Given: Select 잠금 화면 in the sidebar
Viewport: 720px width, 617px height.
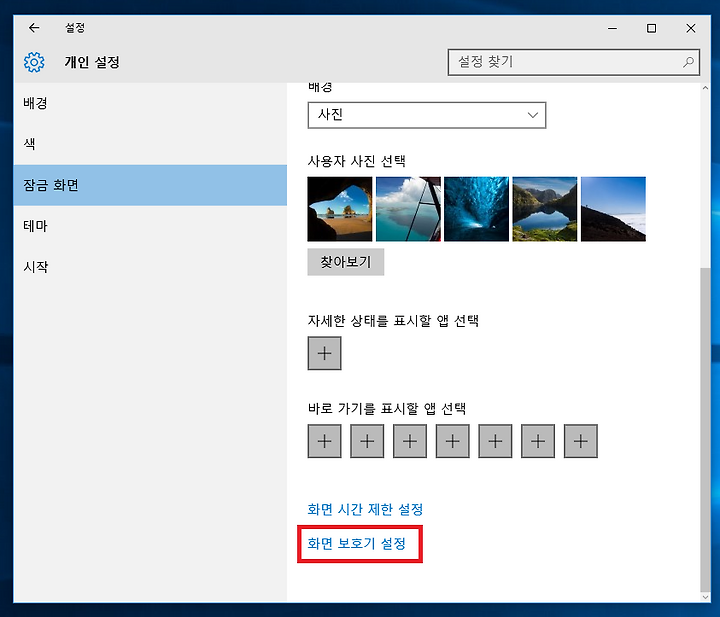Looking at the screenshot, I should click(x=150, y=185).
